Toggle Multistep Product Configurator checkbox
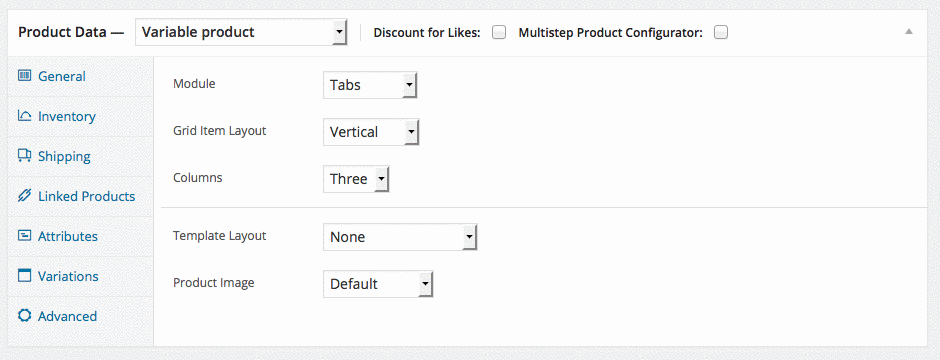Screen dimensions: 940x360 point(721,32)
